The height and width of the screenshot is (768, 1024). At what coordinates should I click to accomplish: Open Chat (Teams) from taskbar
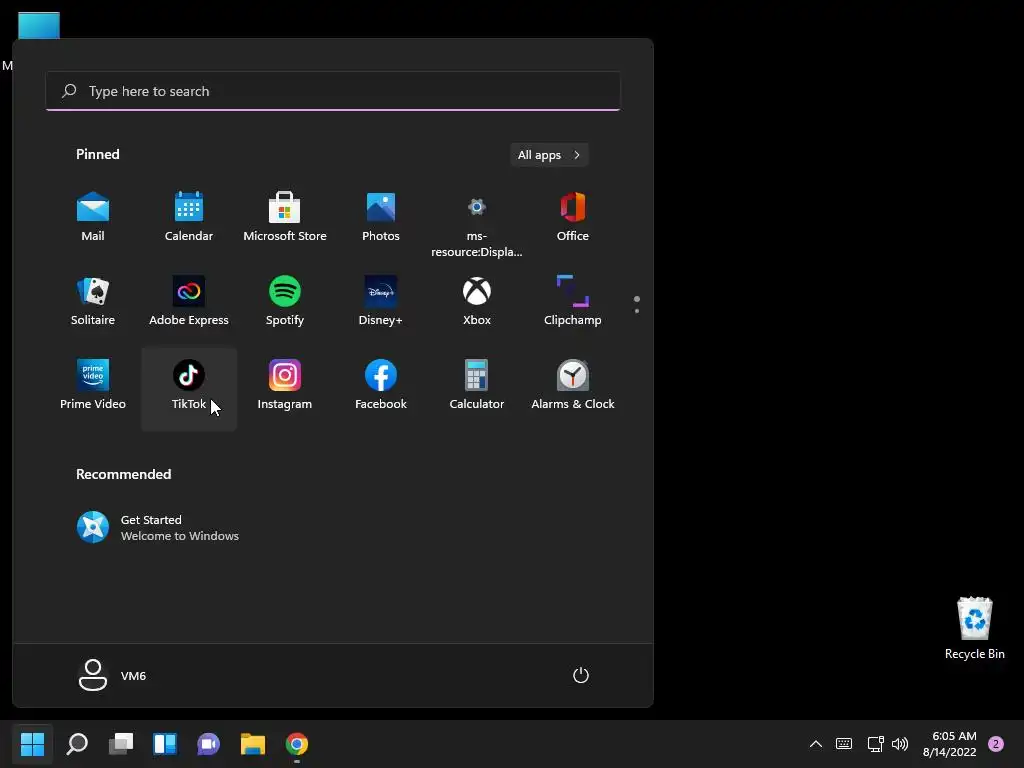tap(208, 744)
